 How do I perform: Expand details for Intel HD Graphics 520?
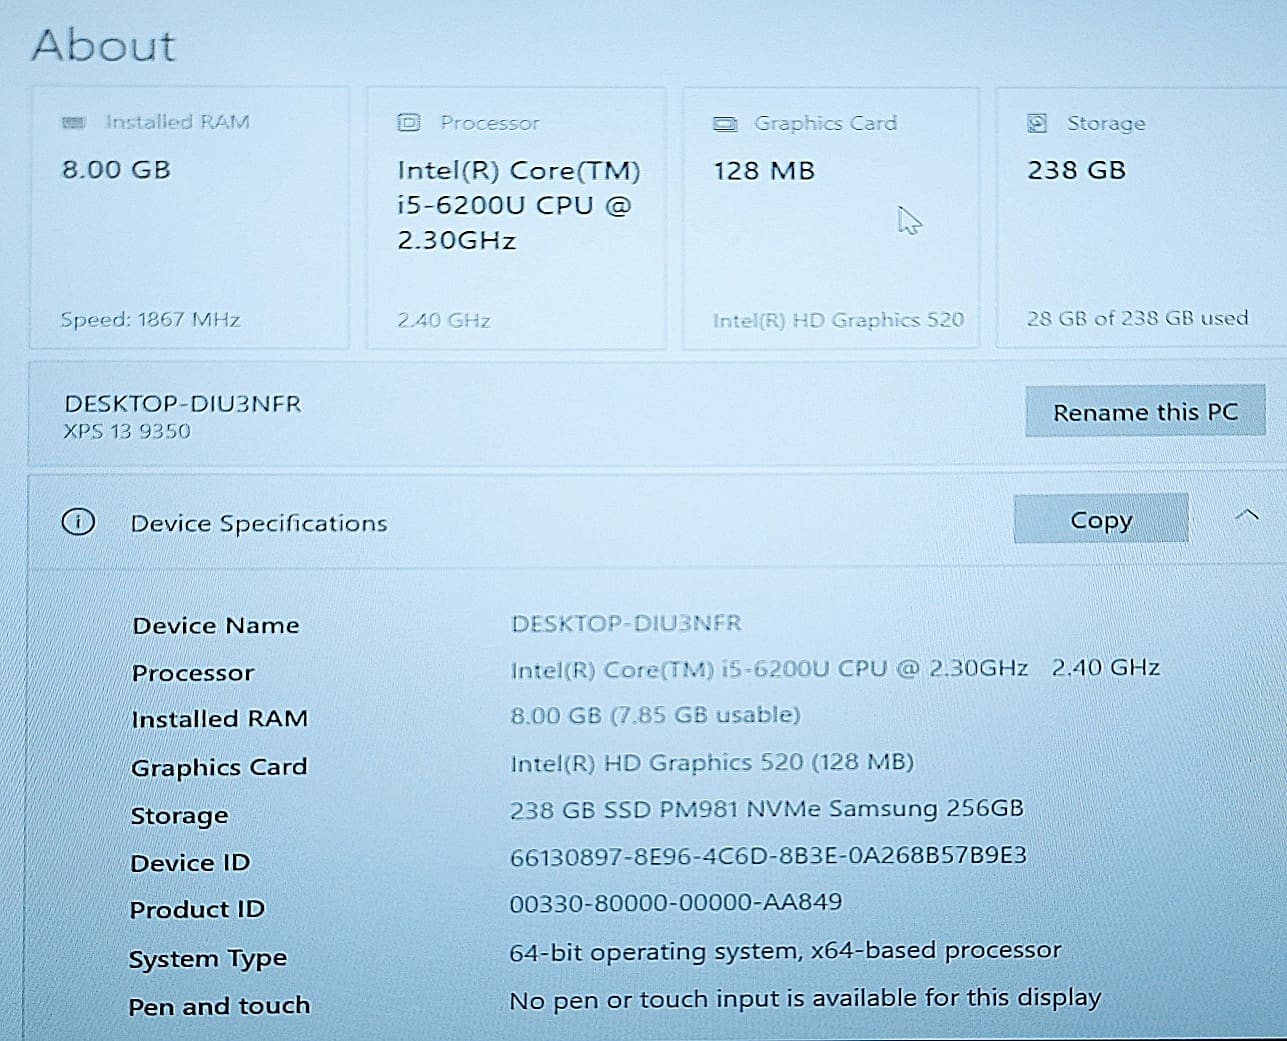pyautogui.click(x=838, y=319)
